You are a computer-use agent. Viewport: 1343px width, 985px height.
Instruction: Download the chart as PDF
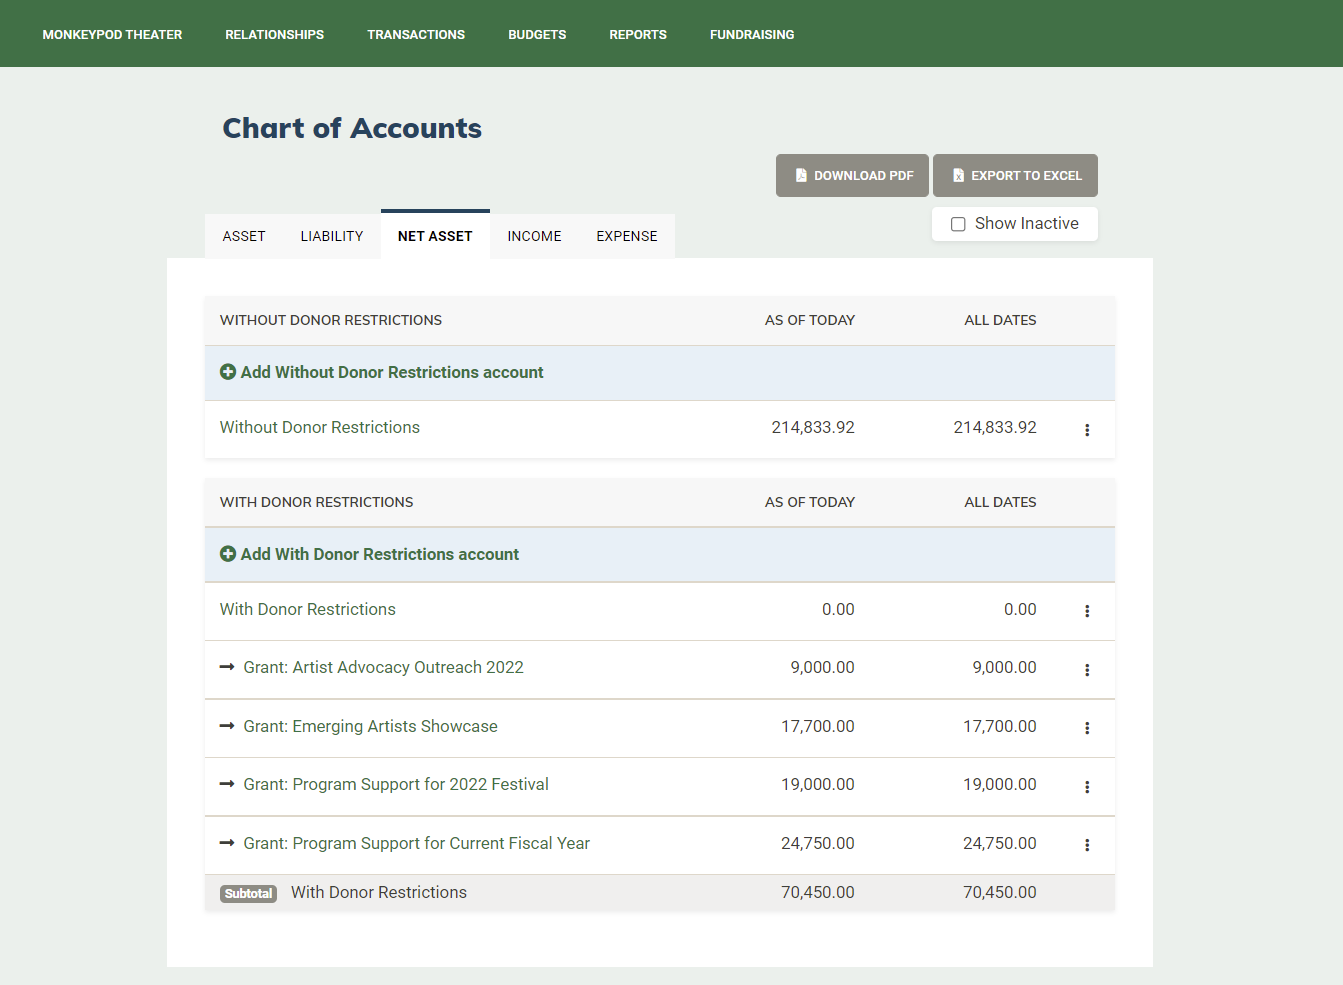point(853,176)
